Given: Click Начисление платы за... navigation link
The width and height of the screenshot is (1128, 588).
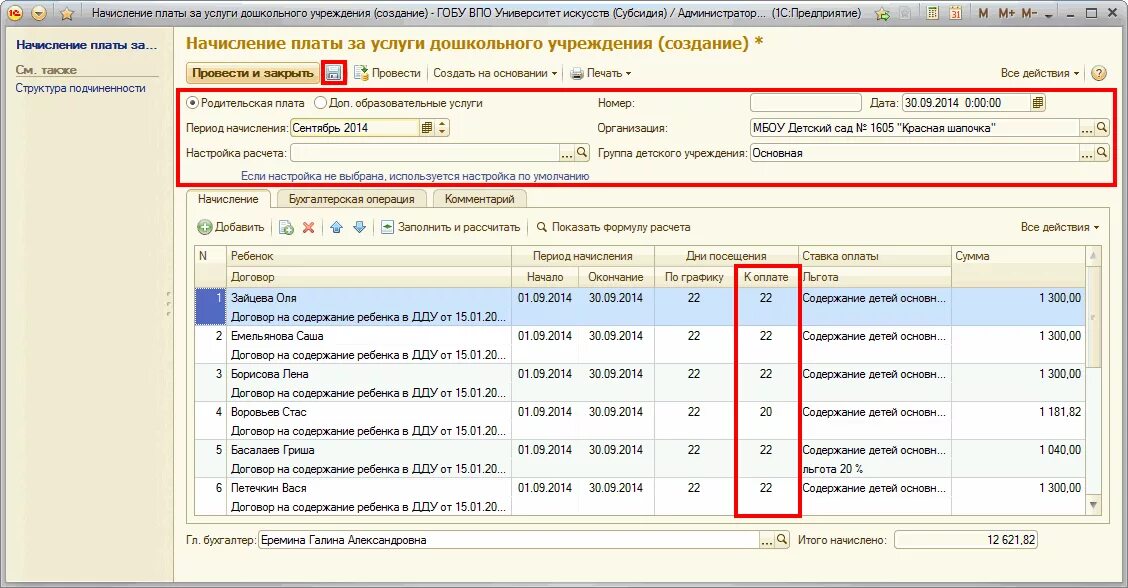Looking at the screenshot, I should [x=86, y=45].
